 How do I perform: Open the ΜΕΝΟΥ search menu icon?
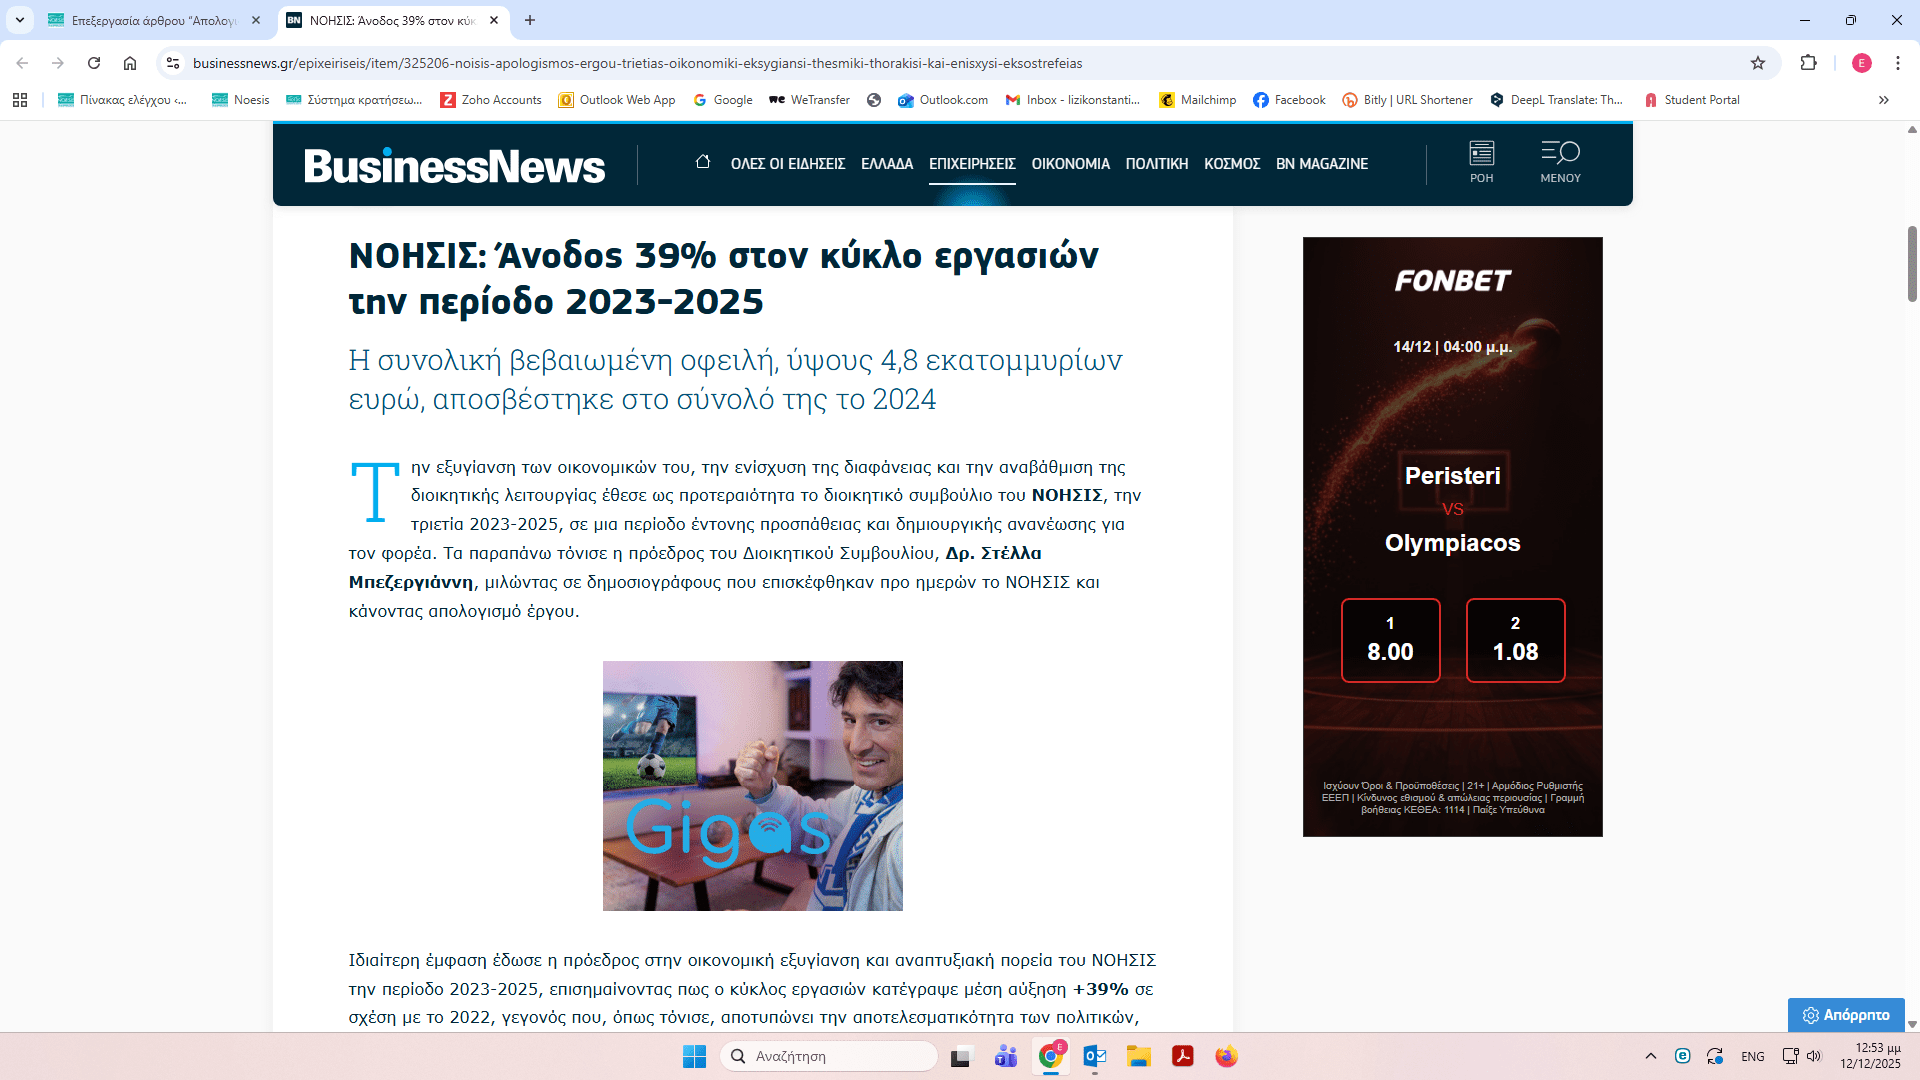click(x=1560, y=162)
